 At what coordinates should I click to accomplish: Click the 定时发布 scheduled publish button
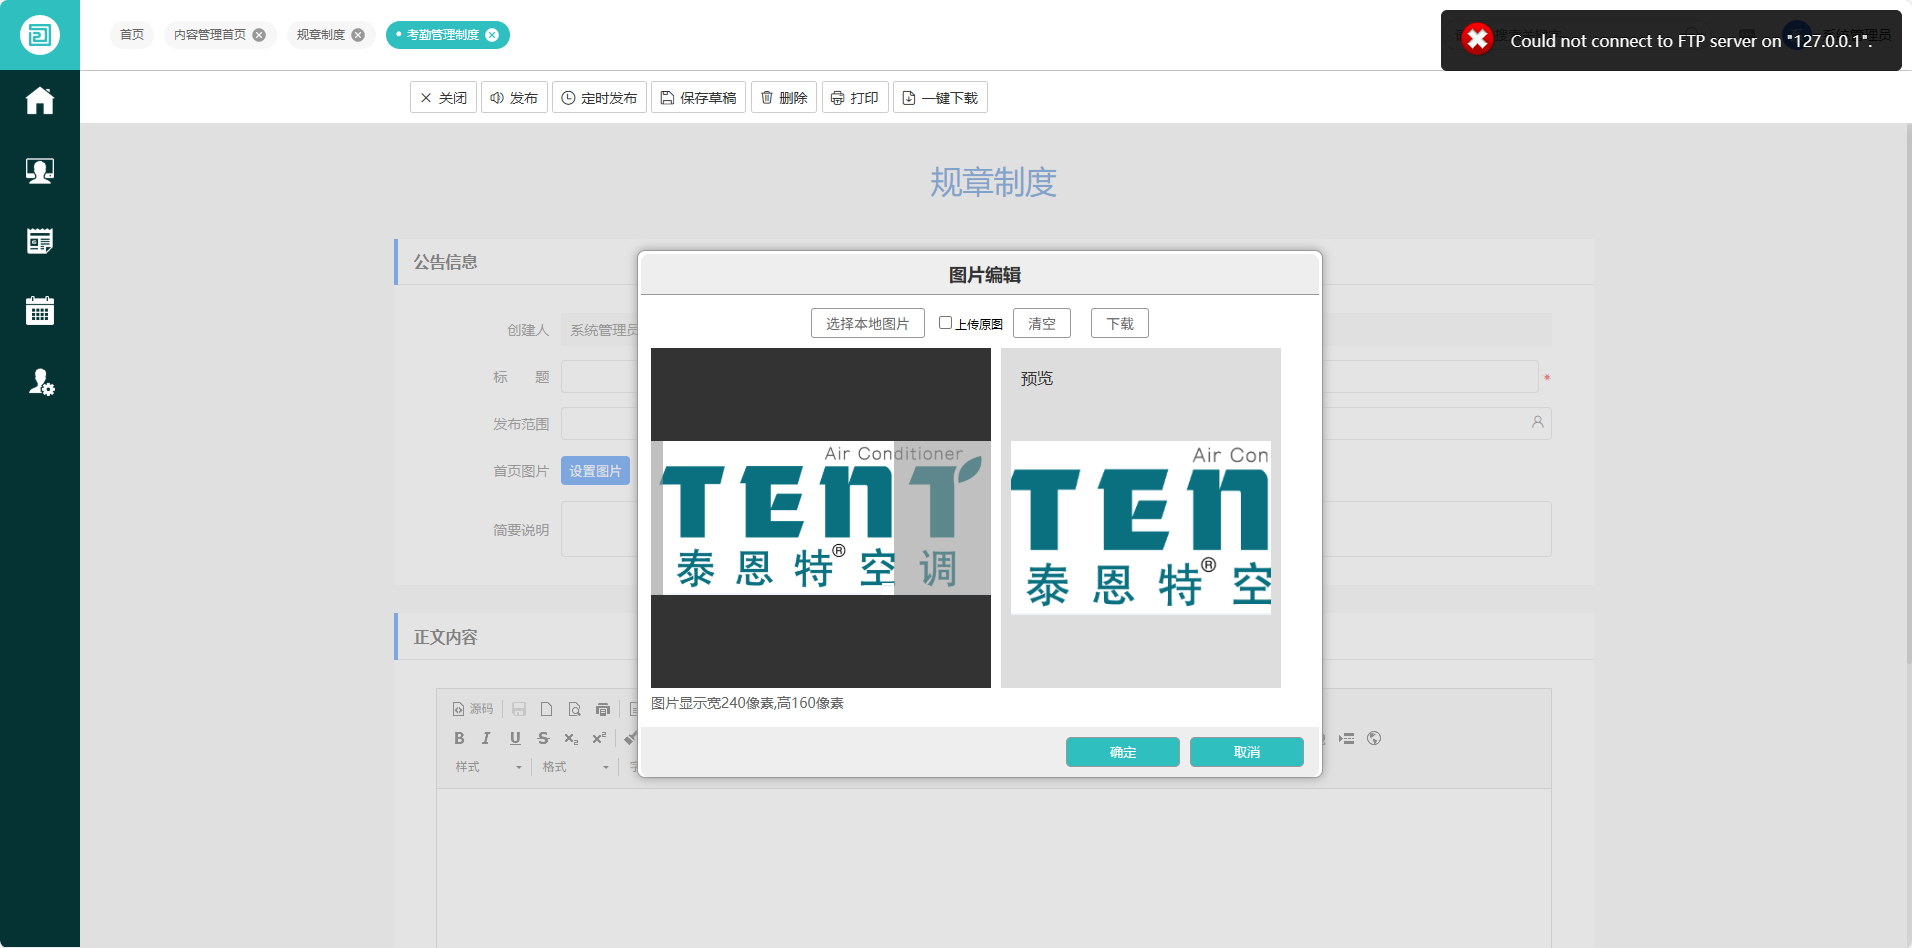point(599,97)
